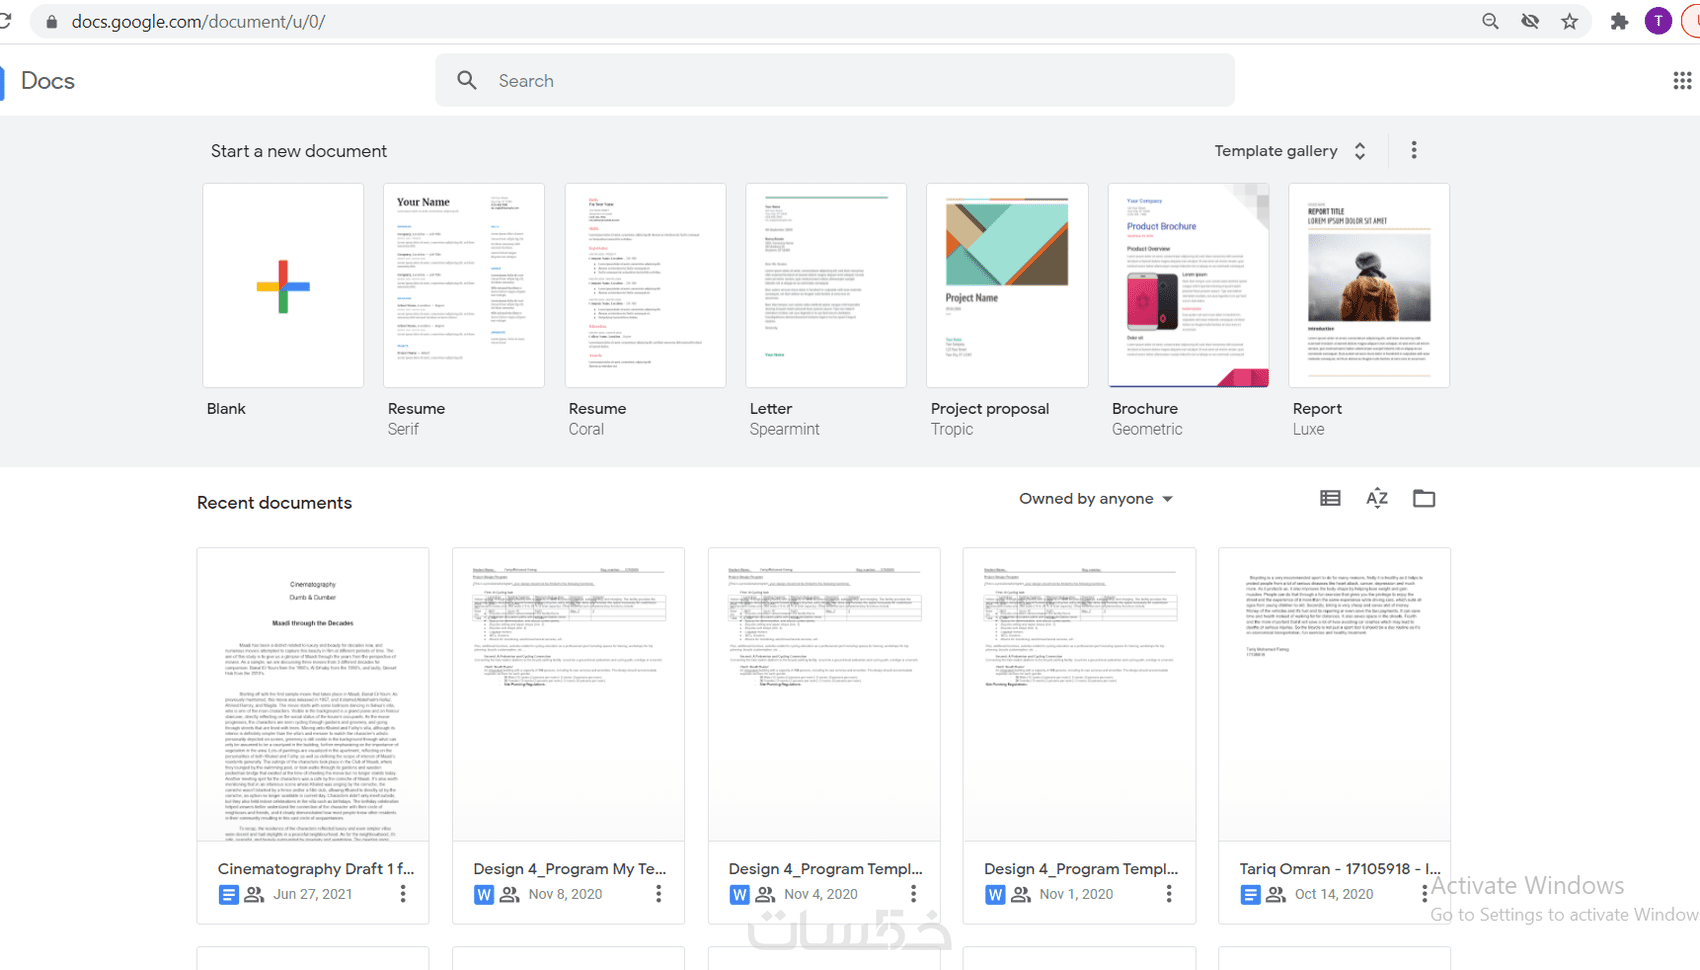Viewport: 1700px width, 970px height.
Task: Click the lock icon in address bar
Action: tap(51, 21)
